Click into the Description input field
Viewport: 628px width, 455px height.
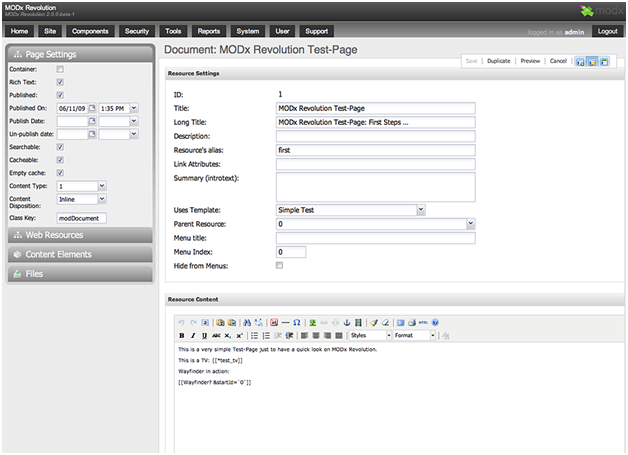click(x=375, y=136)
